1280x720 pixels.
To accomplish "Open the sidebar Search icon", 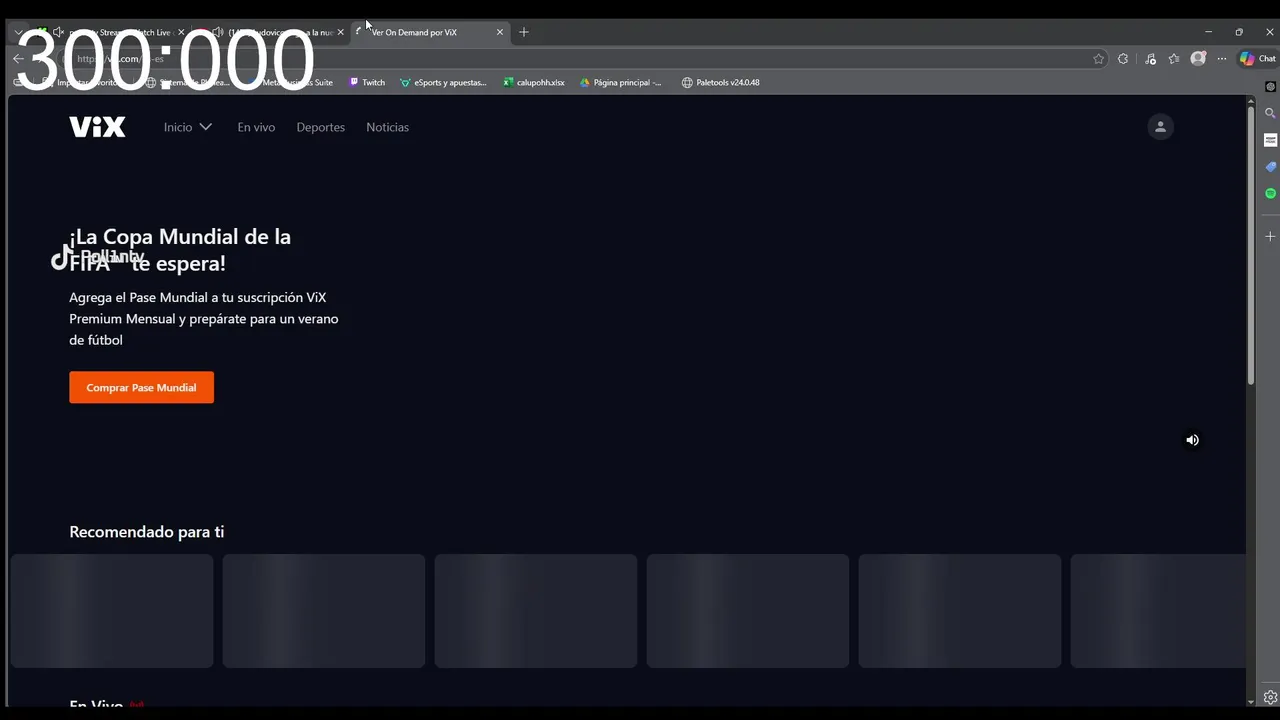I will (x=1270, y=113).
